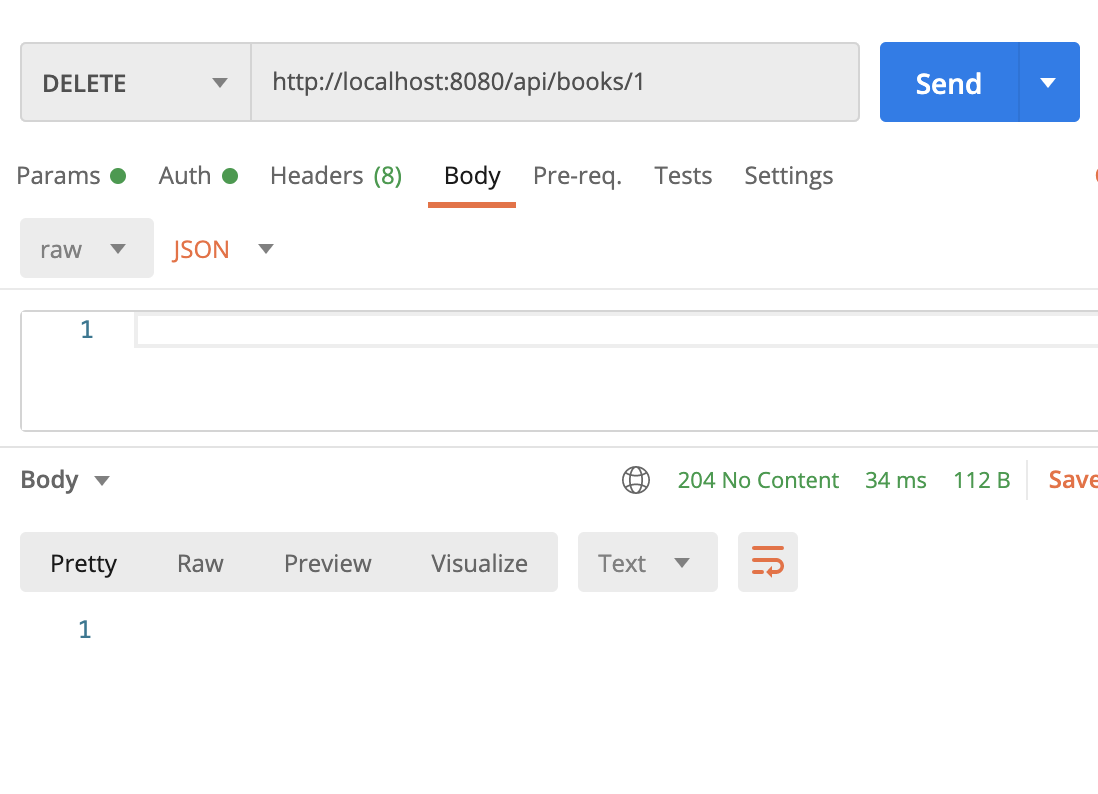Select the Visualize response view
The height and width of the screenshot is (794, 1098).
480,563
